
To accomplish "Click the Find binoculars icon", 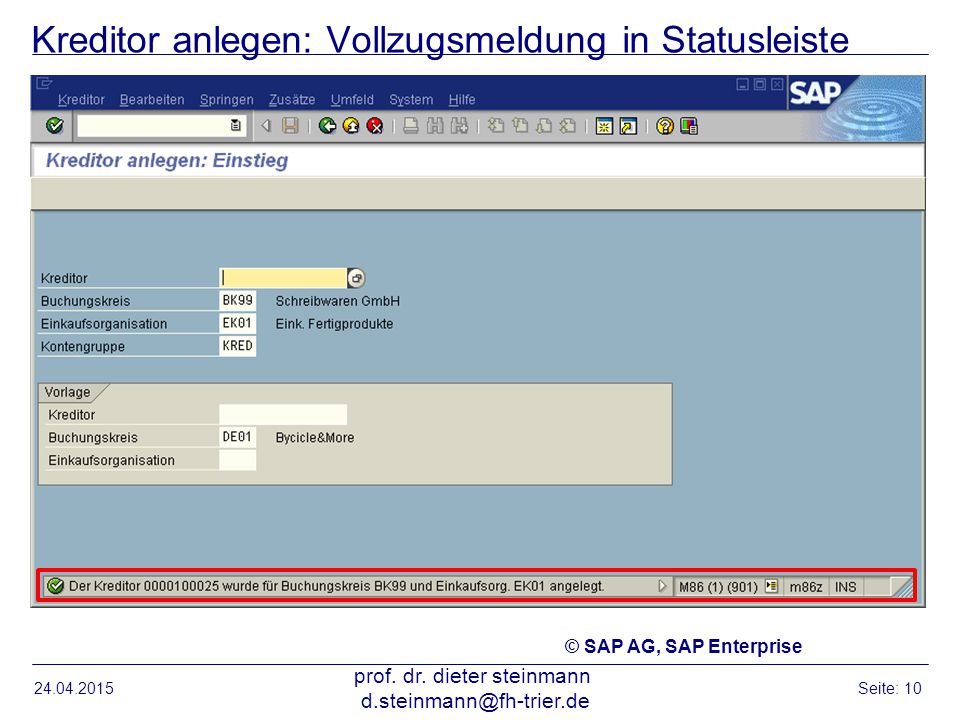I will pyautogui.click(x=435, y=126).
